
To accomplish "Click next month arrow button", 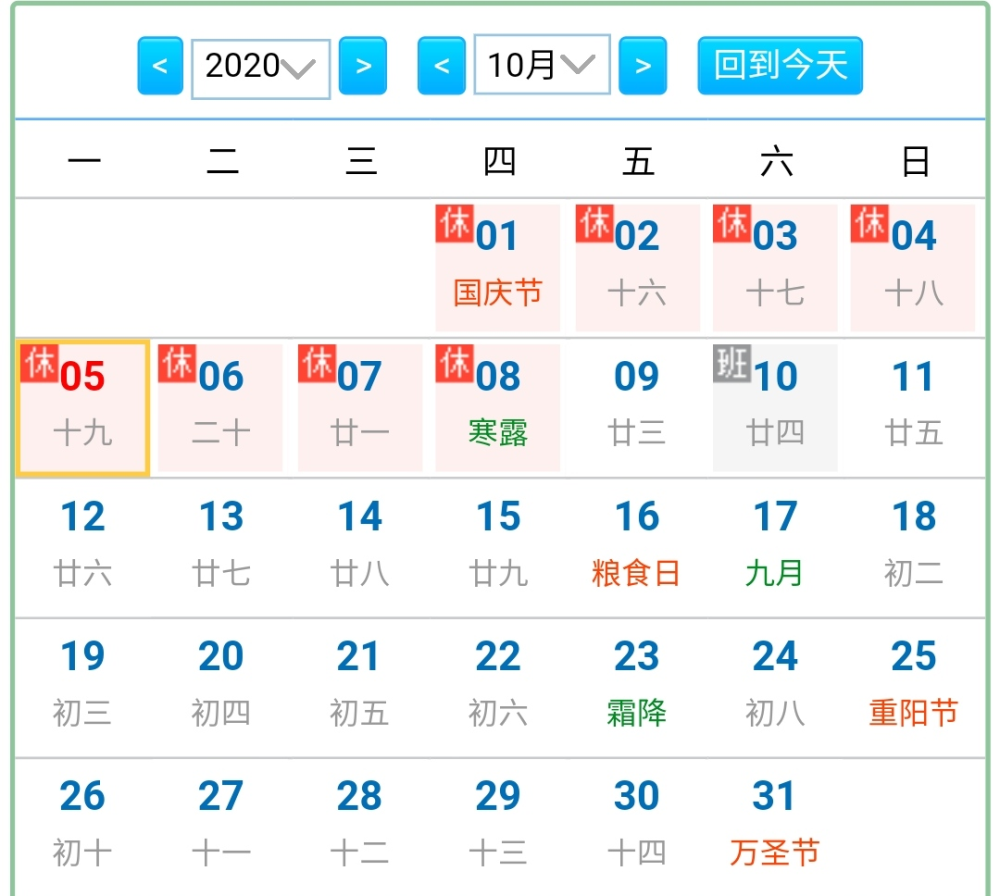I will 643,67.
